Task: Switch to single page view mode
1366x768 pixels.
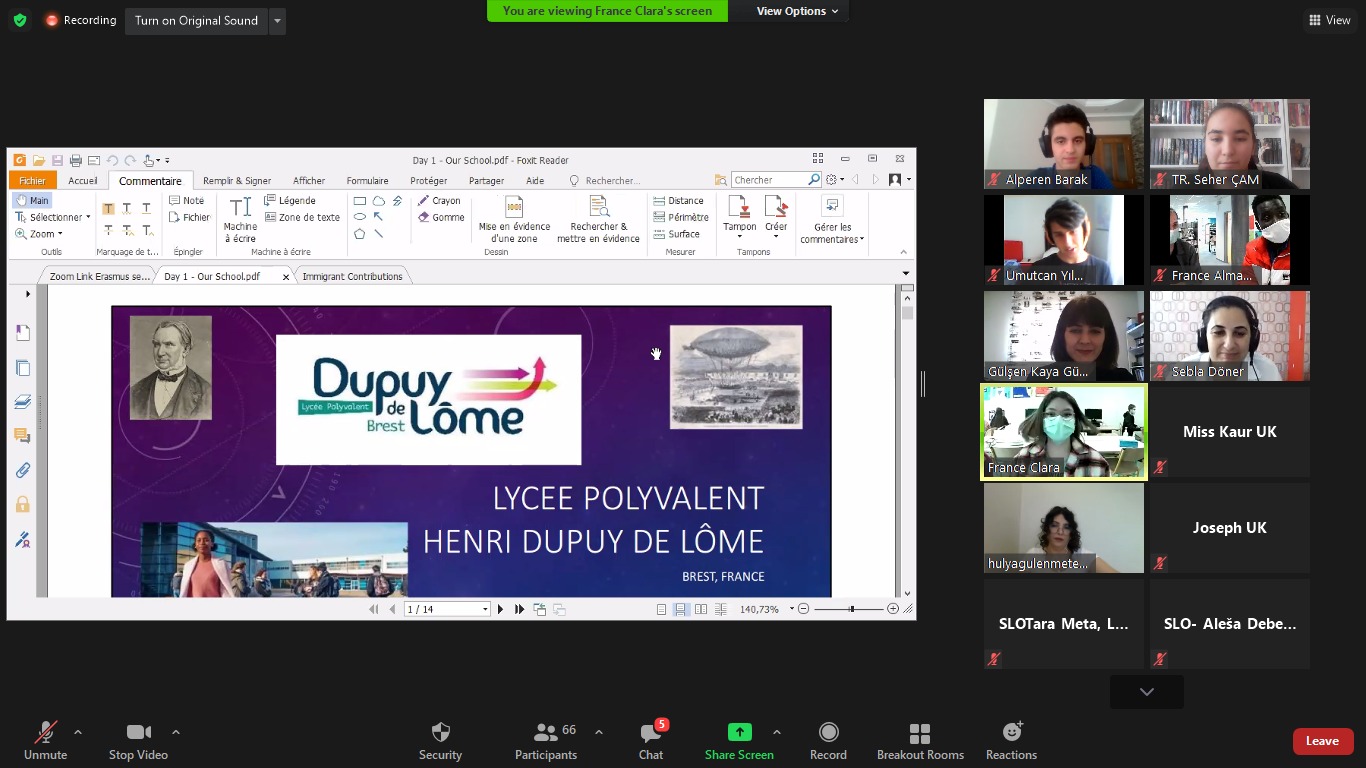Action: 662,609
